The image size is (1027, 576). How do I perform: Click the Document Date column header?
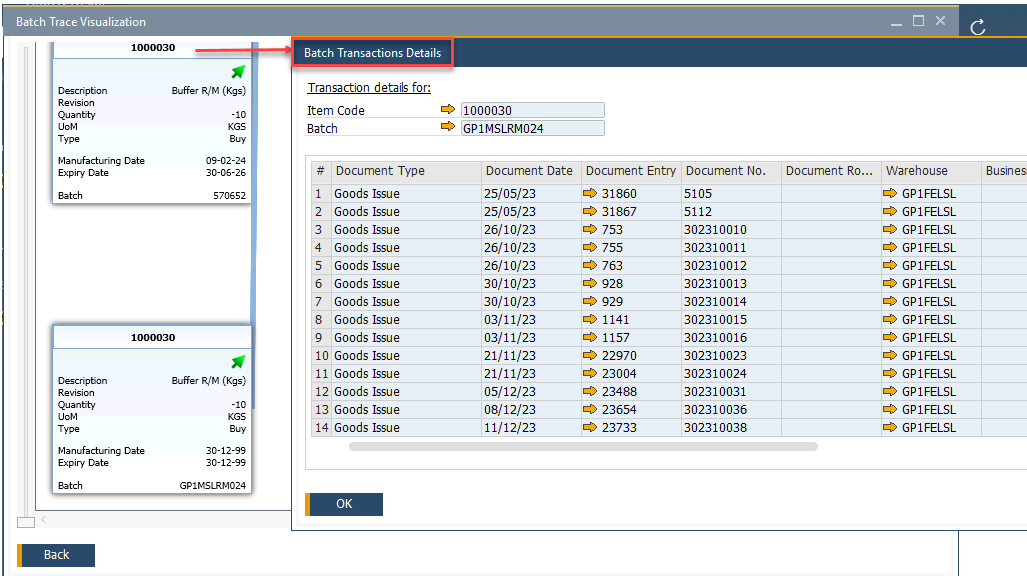[530, 171]
